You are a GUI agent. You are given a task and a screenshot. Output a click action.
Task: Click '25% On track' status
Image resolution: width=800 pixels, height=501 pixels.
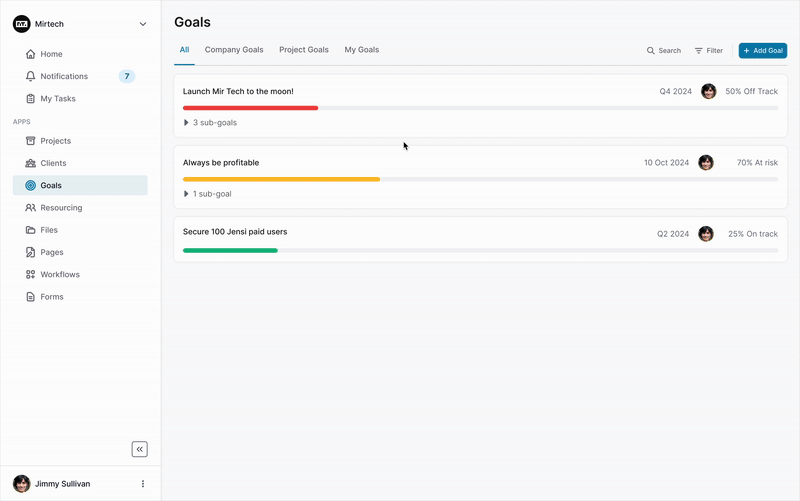pyautogui.click(x=753, y=234)
